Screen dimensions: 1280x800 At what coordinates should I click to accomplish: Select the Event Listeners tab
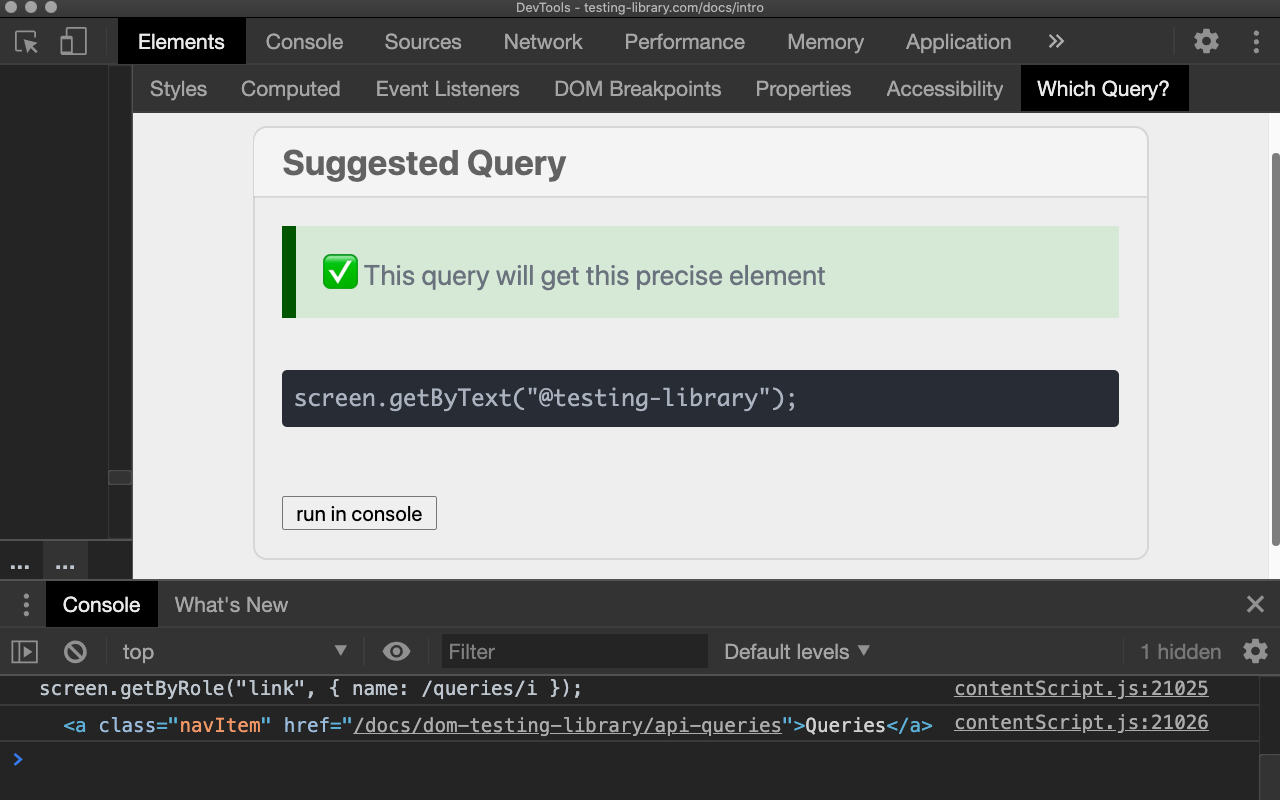(x=447, y=89)
